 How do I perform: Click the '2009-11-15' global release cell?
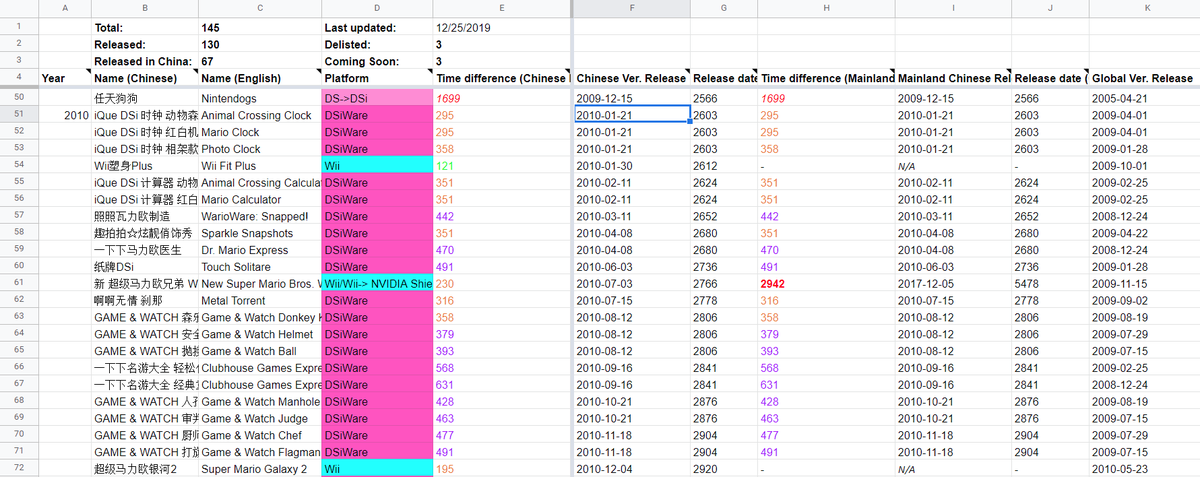[x=1144, y=284]
